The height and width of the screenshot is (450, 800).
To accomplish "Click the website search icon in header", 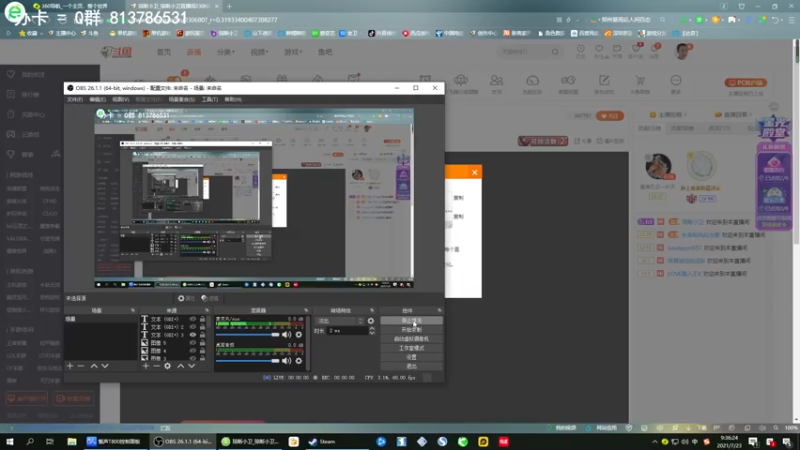I will 555,52.
